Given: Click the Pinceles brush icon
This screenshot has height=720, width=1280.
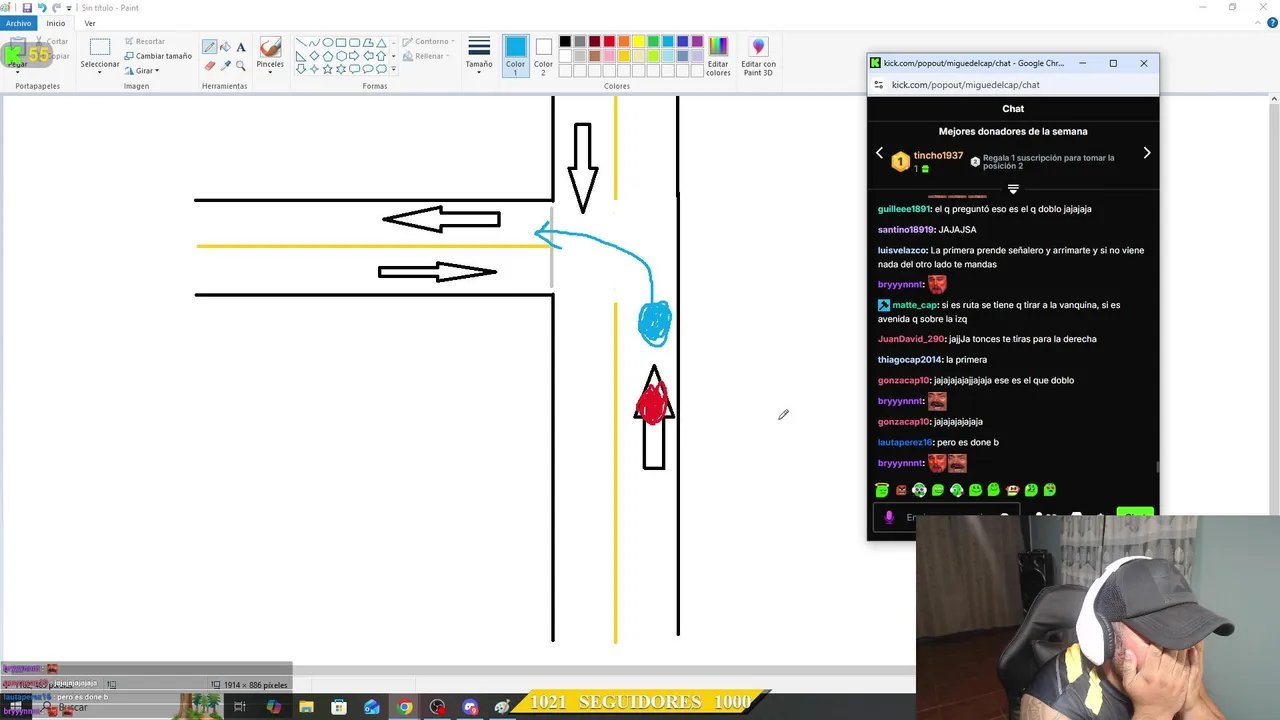Looking at the screenshot, I should pyautogui.click(x=270, y=47).
